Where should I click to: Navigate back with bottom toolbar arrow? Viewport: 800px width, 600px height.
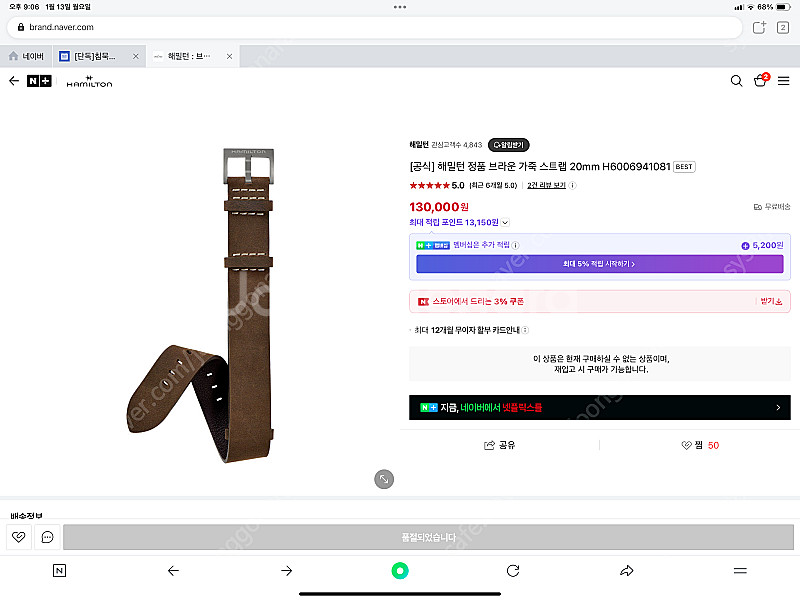tap(173, 570)
